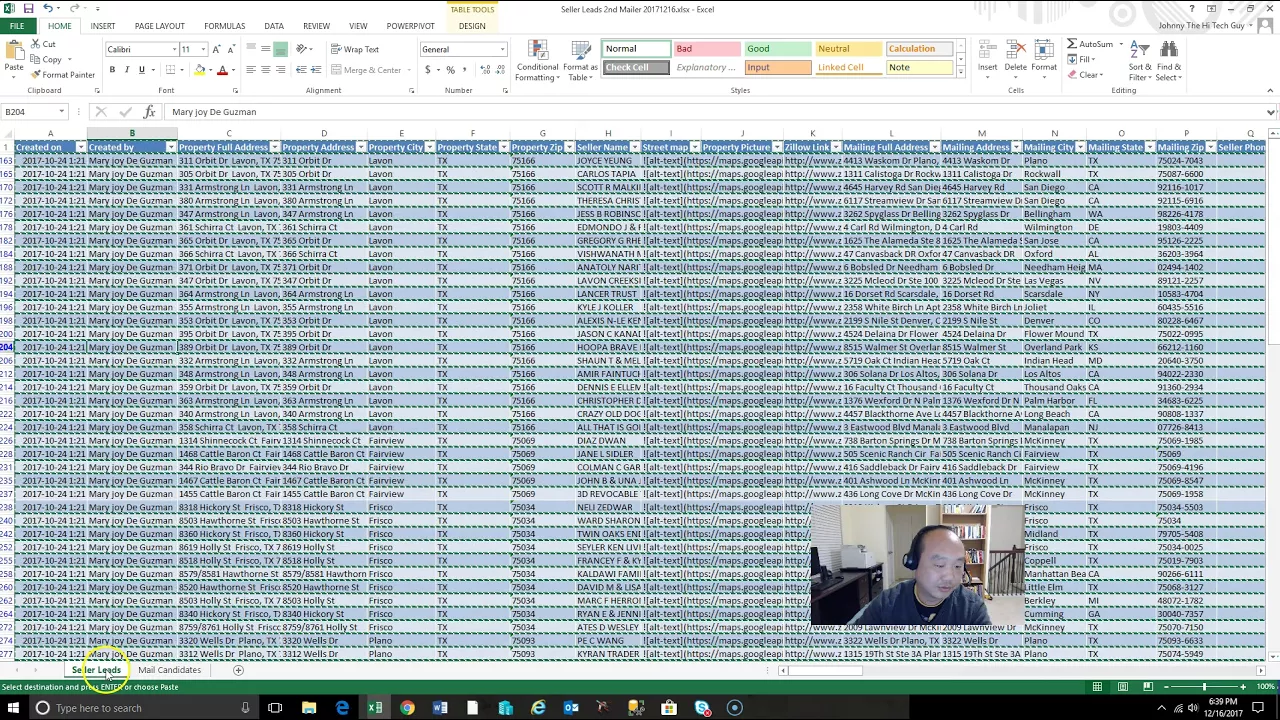The width and height of the screenshot is (1280, 720).
Task: Apply the Note cell style
Action: [x=919, y=68]
